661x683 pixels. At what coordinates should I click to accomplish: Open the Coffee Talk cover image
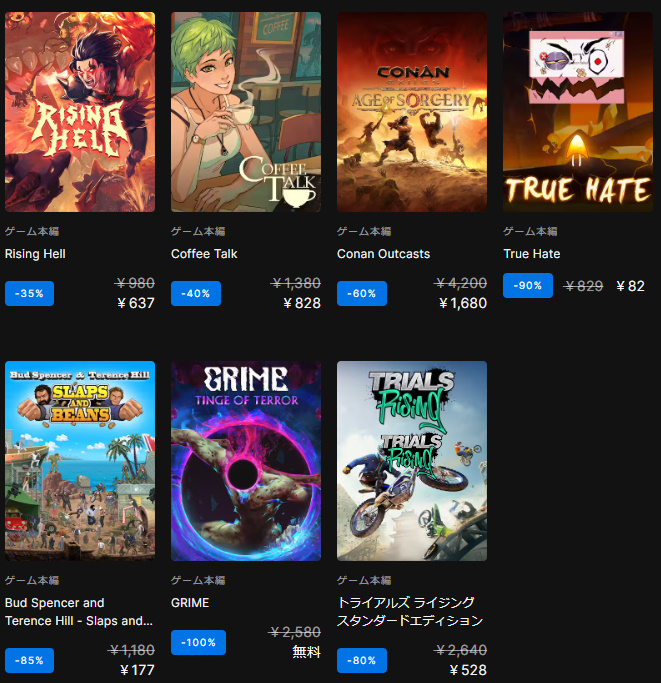(246, 112)
